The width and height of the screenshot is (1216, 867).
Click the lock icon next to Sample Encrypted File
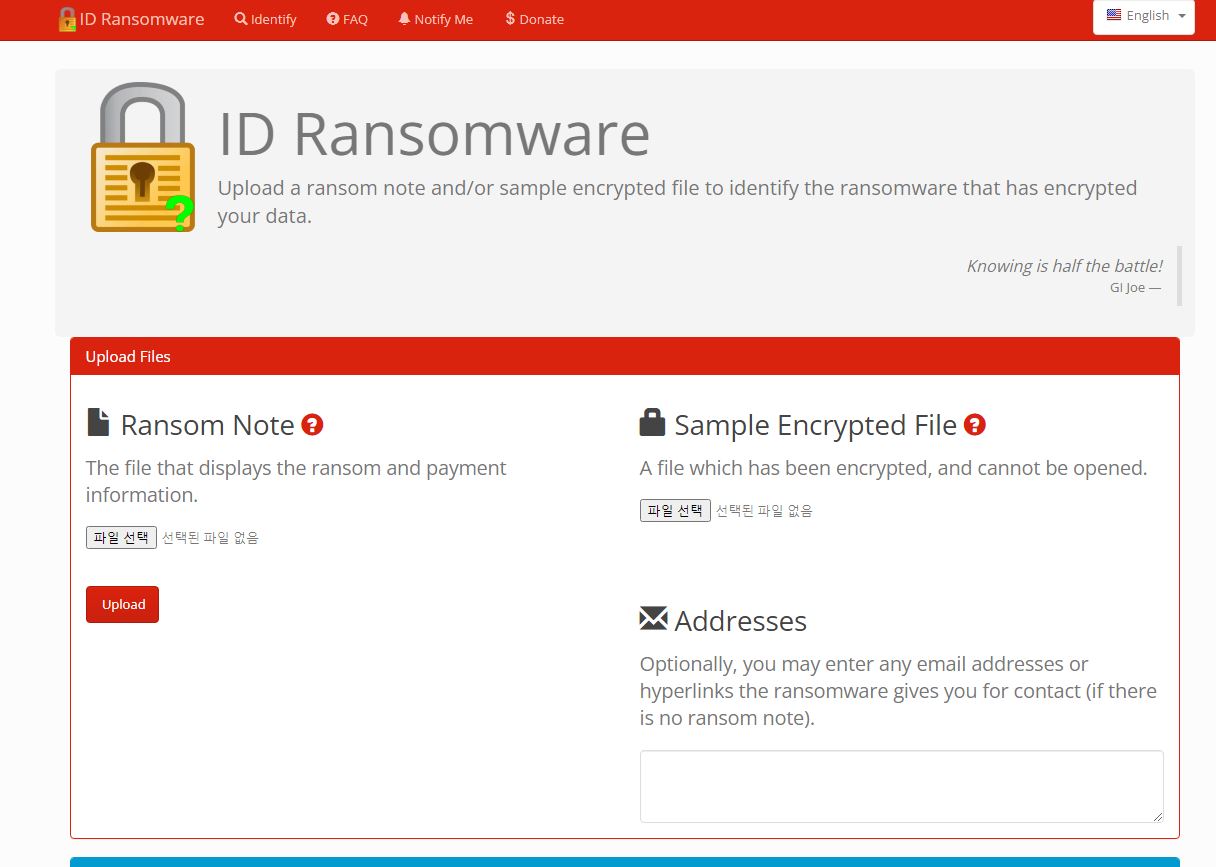pyautogui.click(x=652, y=422)
